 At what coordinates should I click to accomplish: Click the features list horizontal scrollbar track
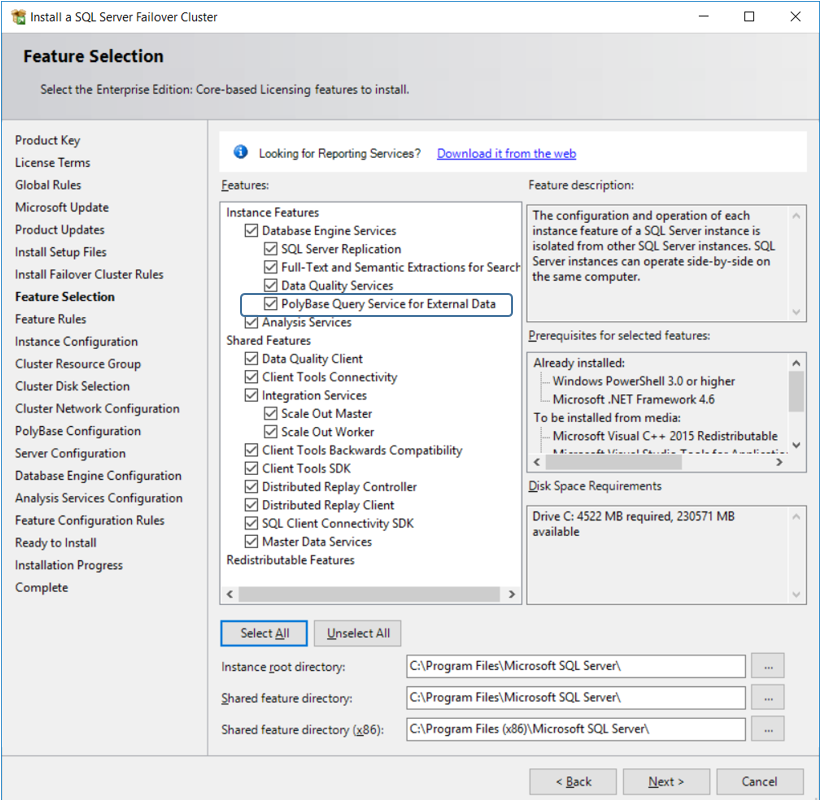[369, 594]
